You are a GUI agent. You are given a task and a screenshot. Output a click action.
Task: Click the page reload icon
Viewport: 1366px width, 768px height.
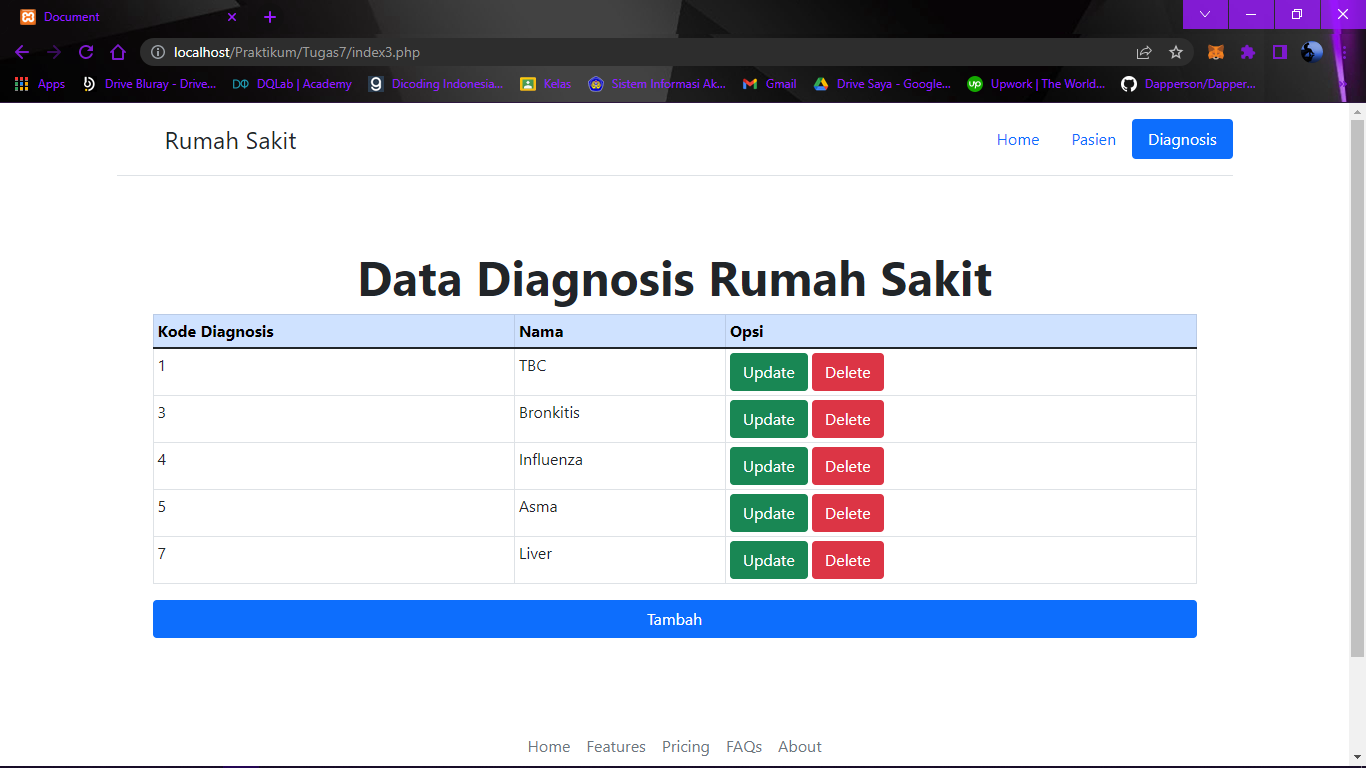86,52
